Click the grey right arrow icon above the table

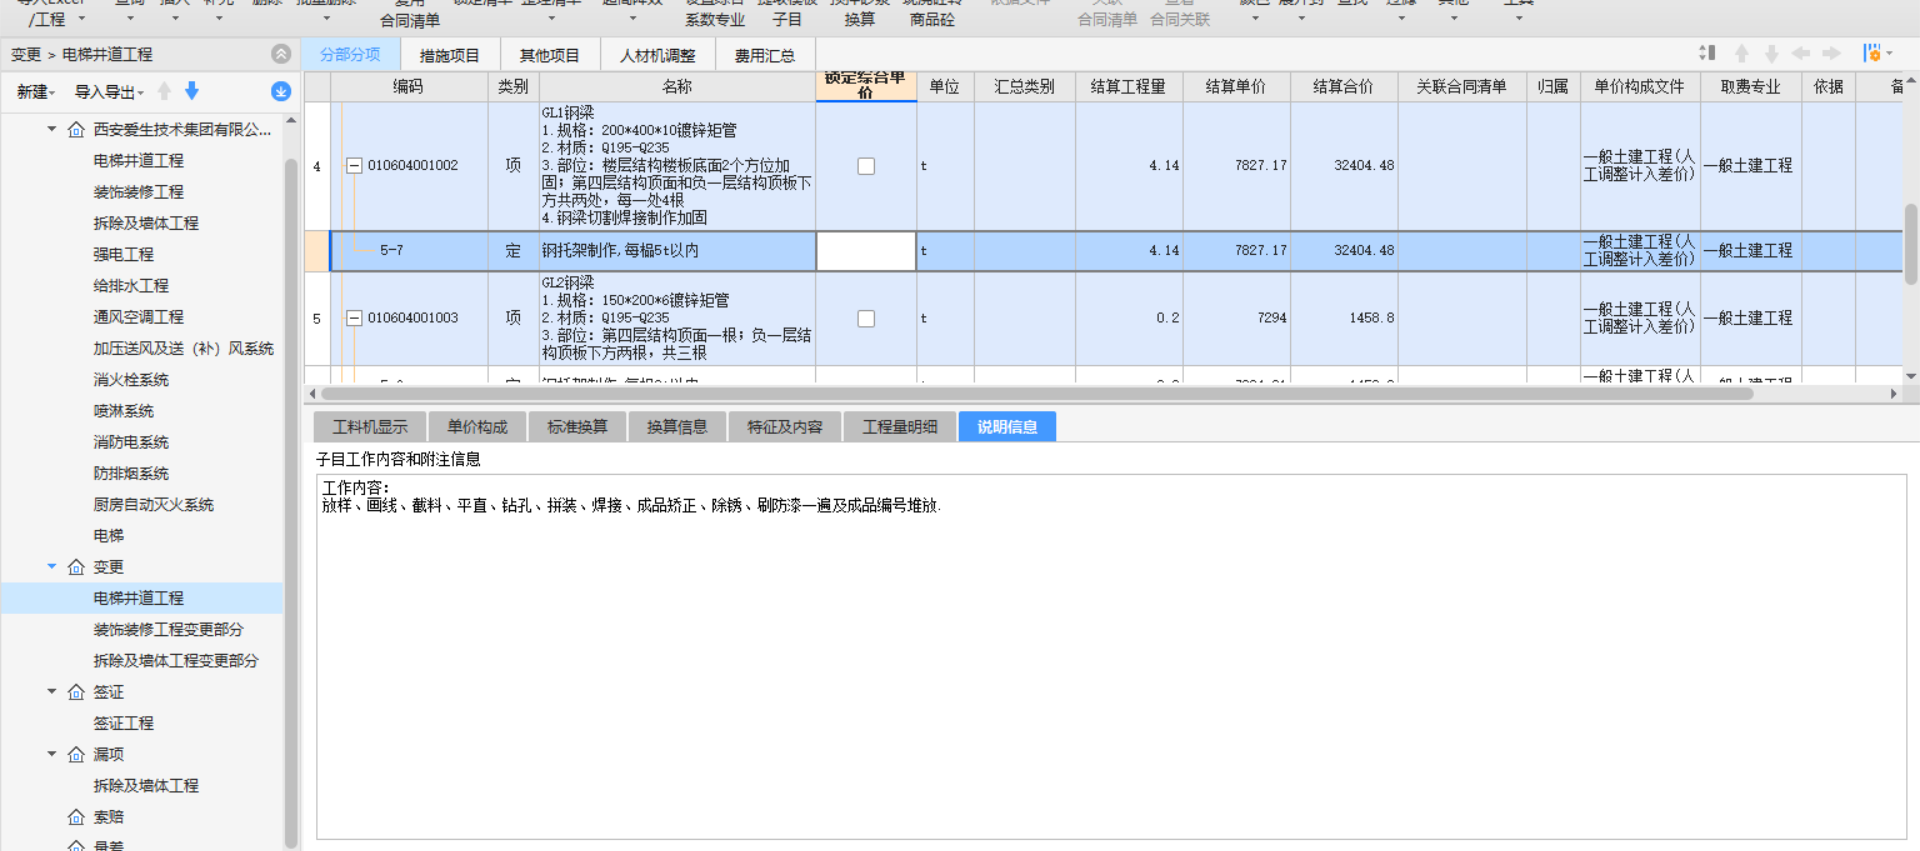pos(1831,53)
